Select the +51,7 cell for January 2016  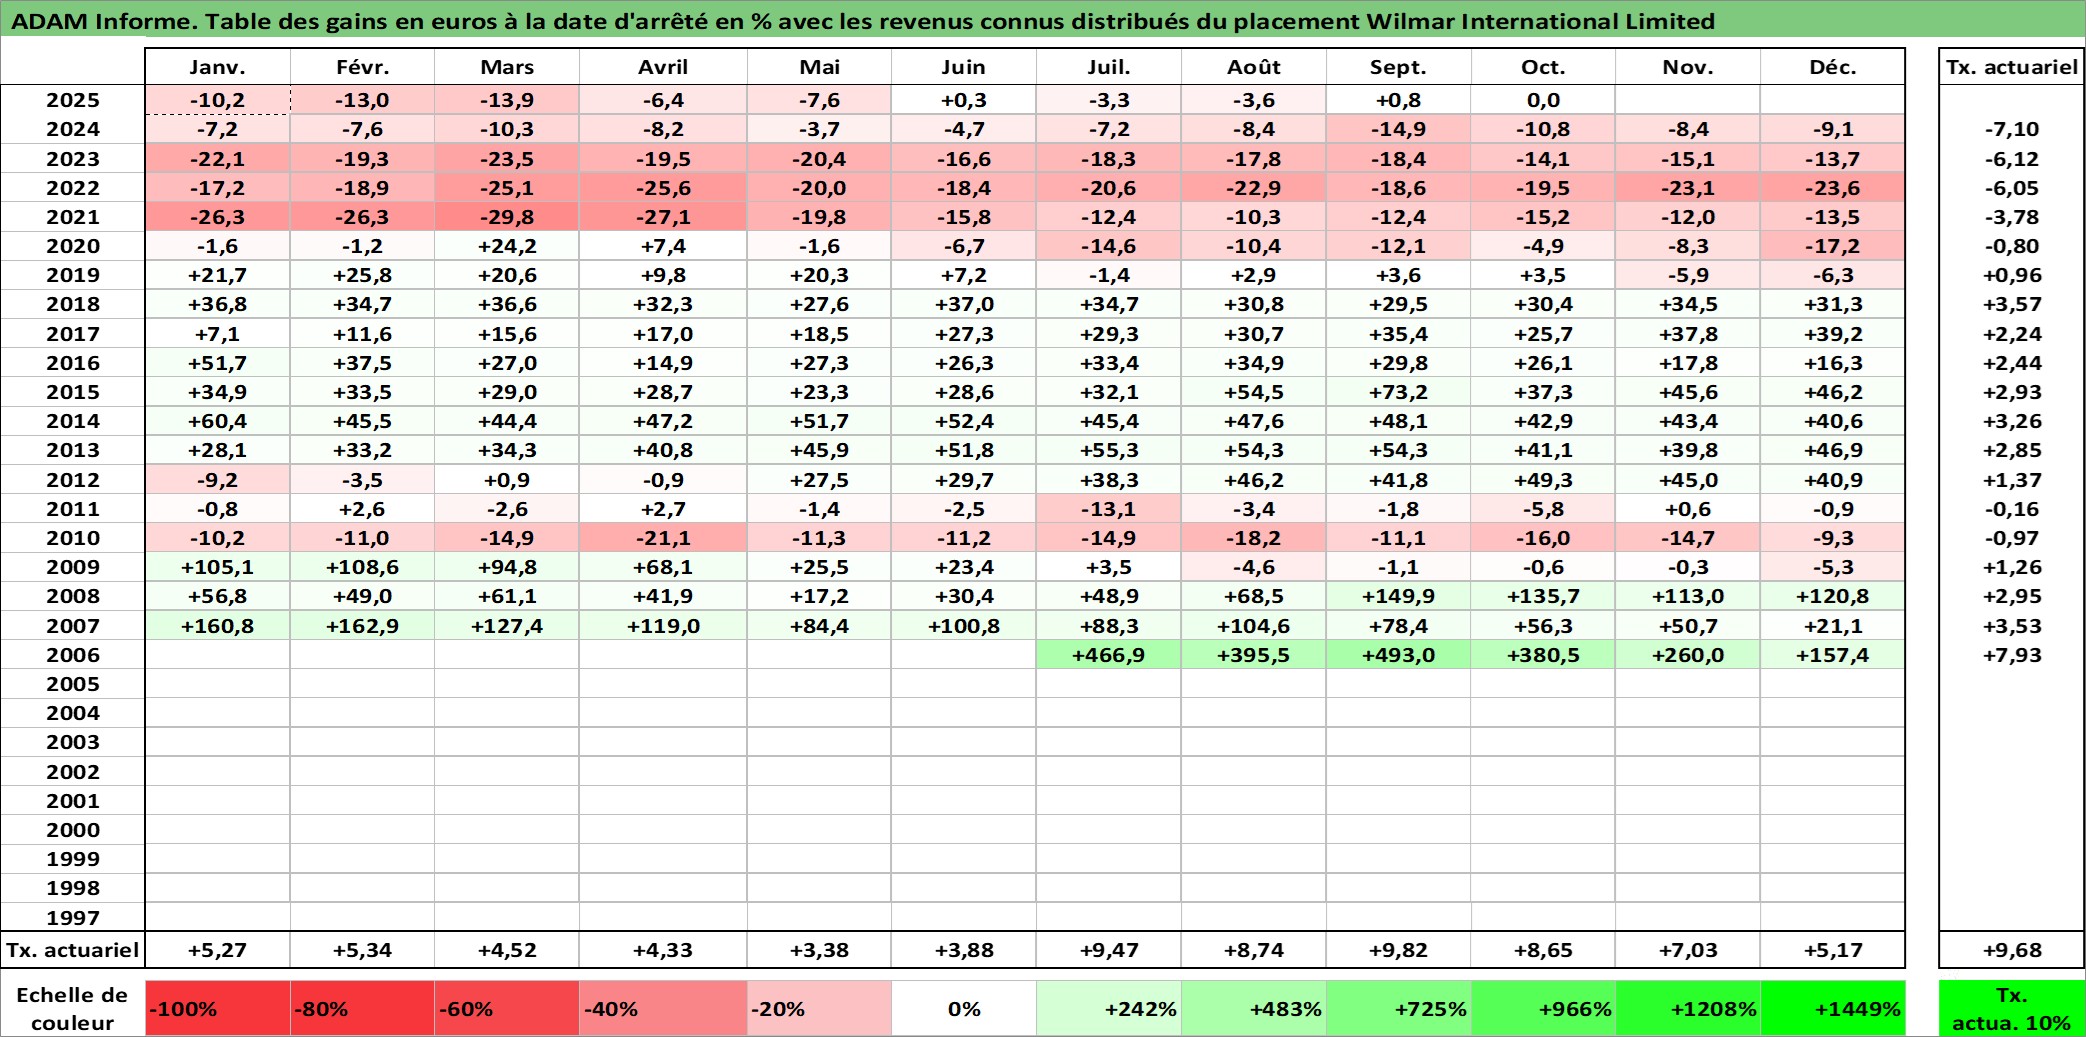(218, 363)
